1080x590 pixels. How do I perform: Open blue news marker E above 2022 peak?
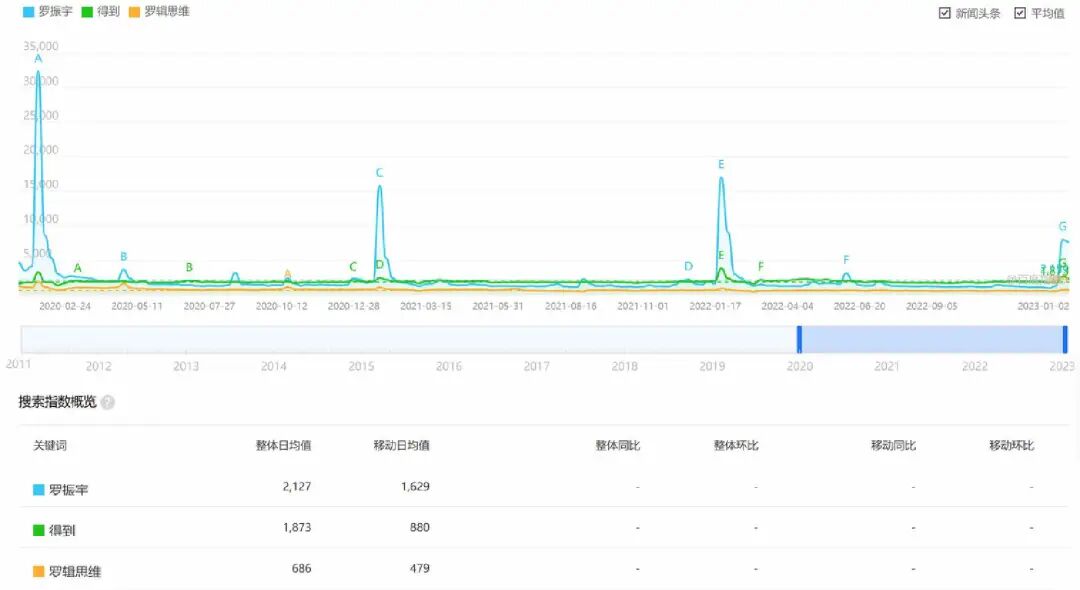tap(721, 165)
